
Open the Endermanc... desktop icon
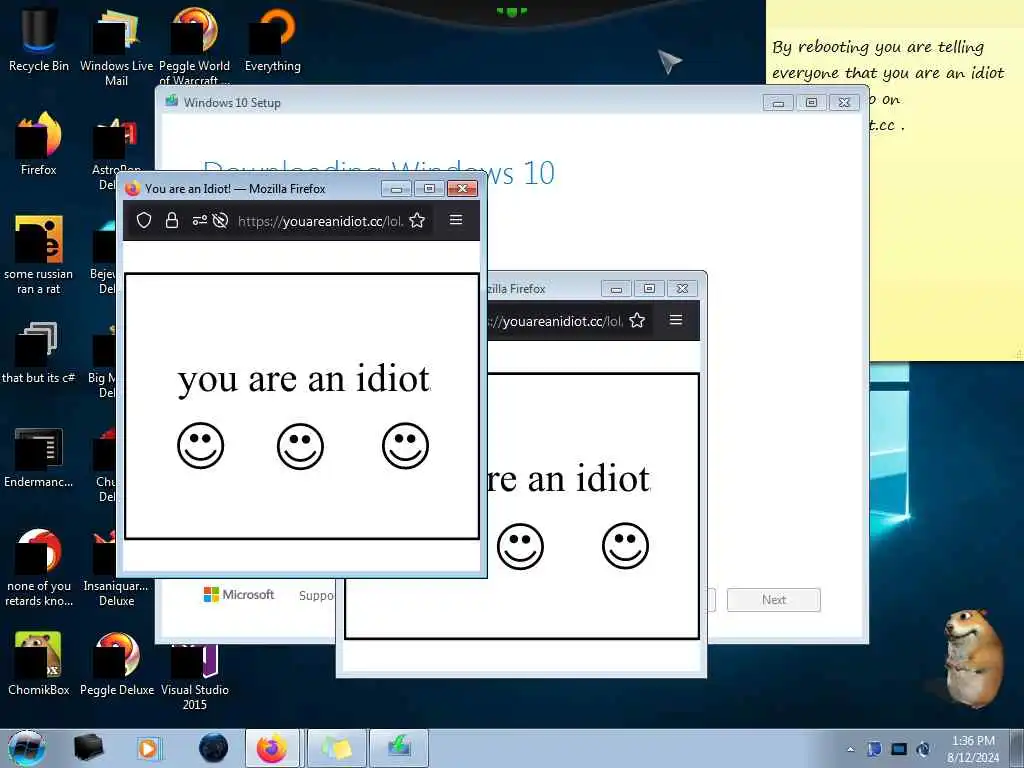(x=39, y=457)
